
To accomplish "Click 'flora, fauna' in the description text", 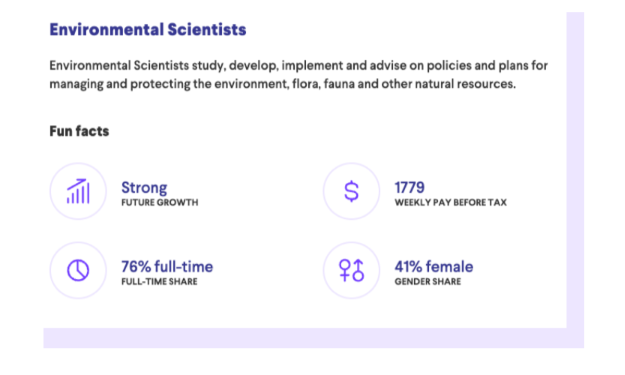I will point(323,84).
